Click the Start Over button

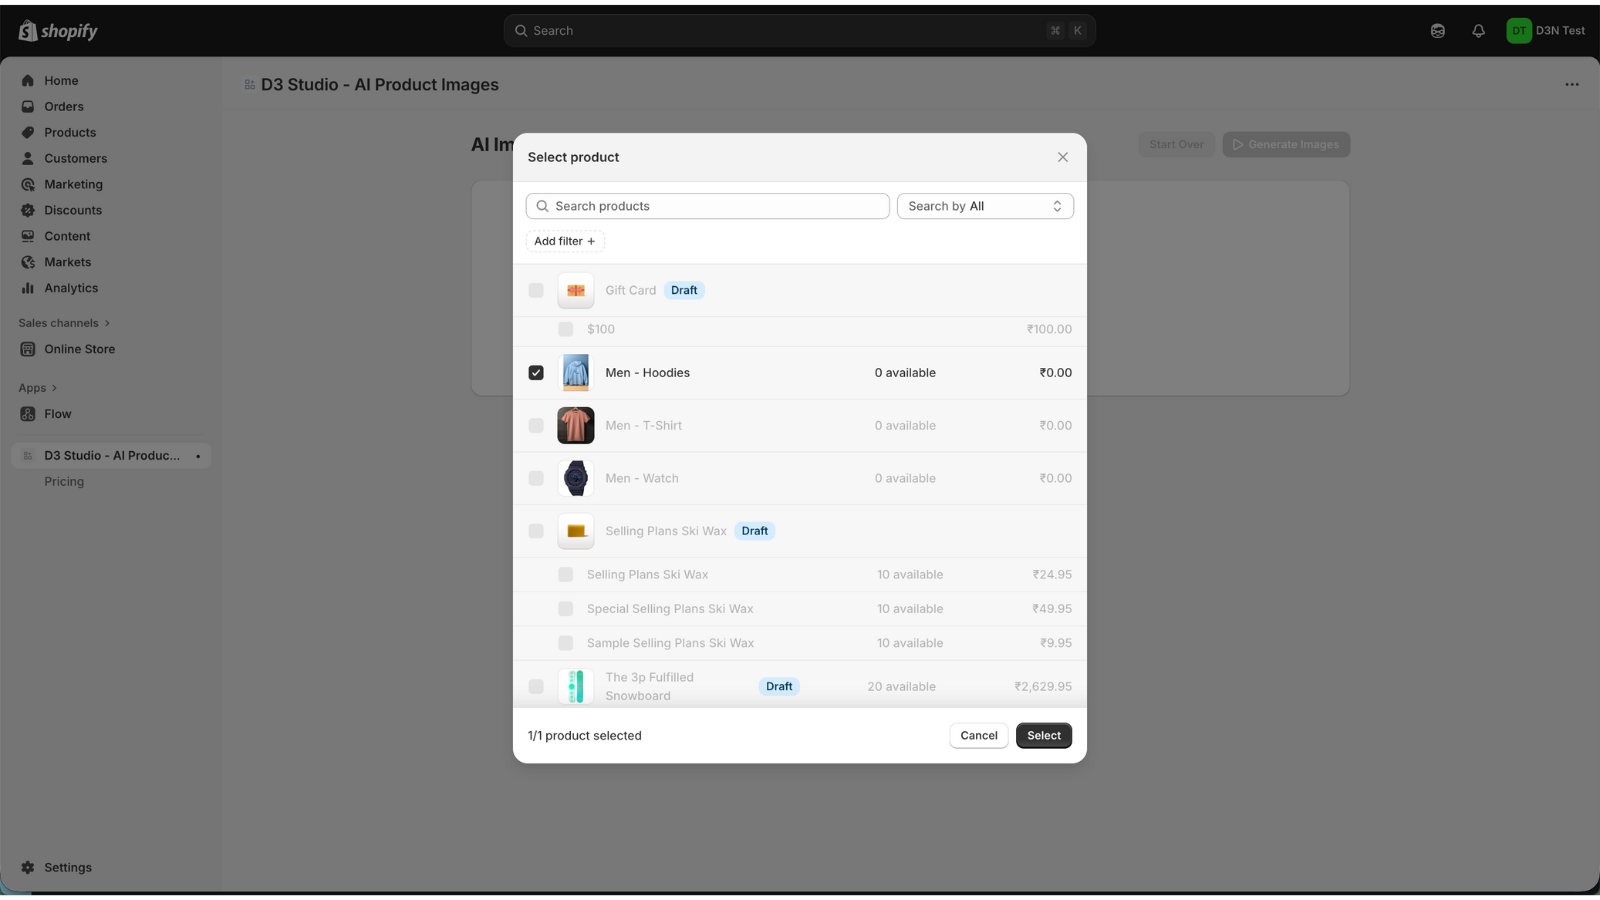point(1177,145)
